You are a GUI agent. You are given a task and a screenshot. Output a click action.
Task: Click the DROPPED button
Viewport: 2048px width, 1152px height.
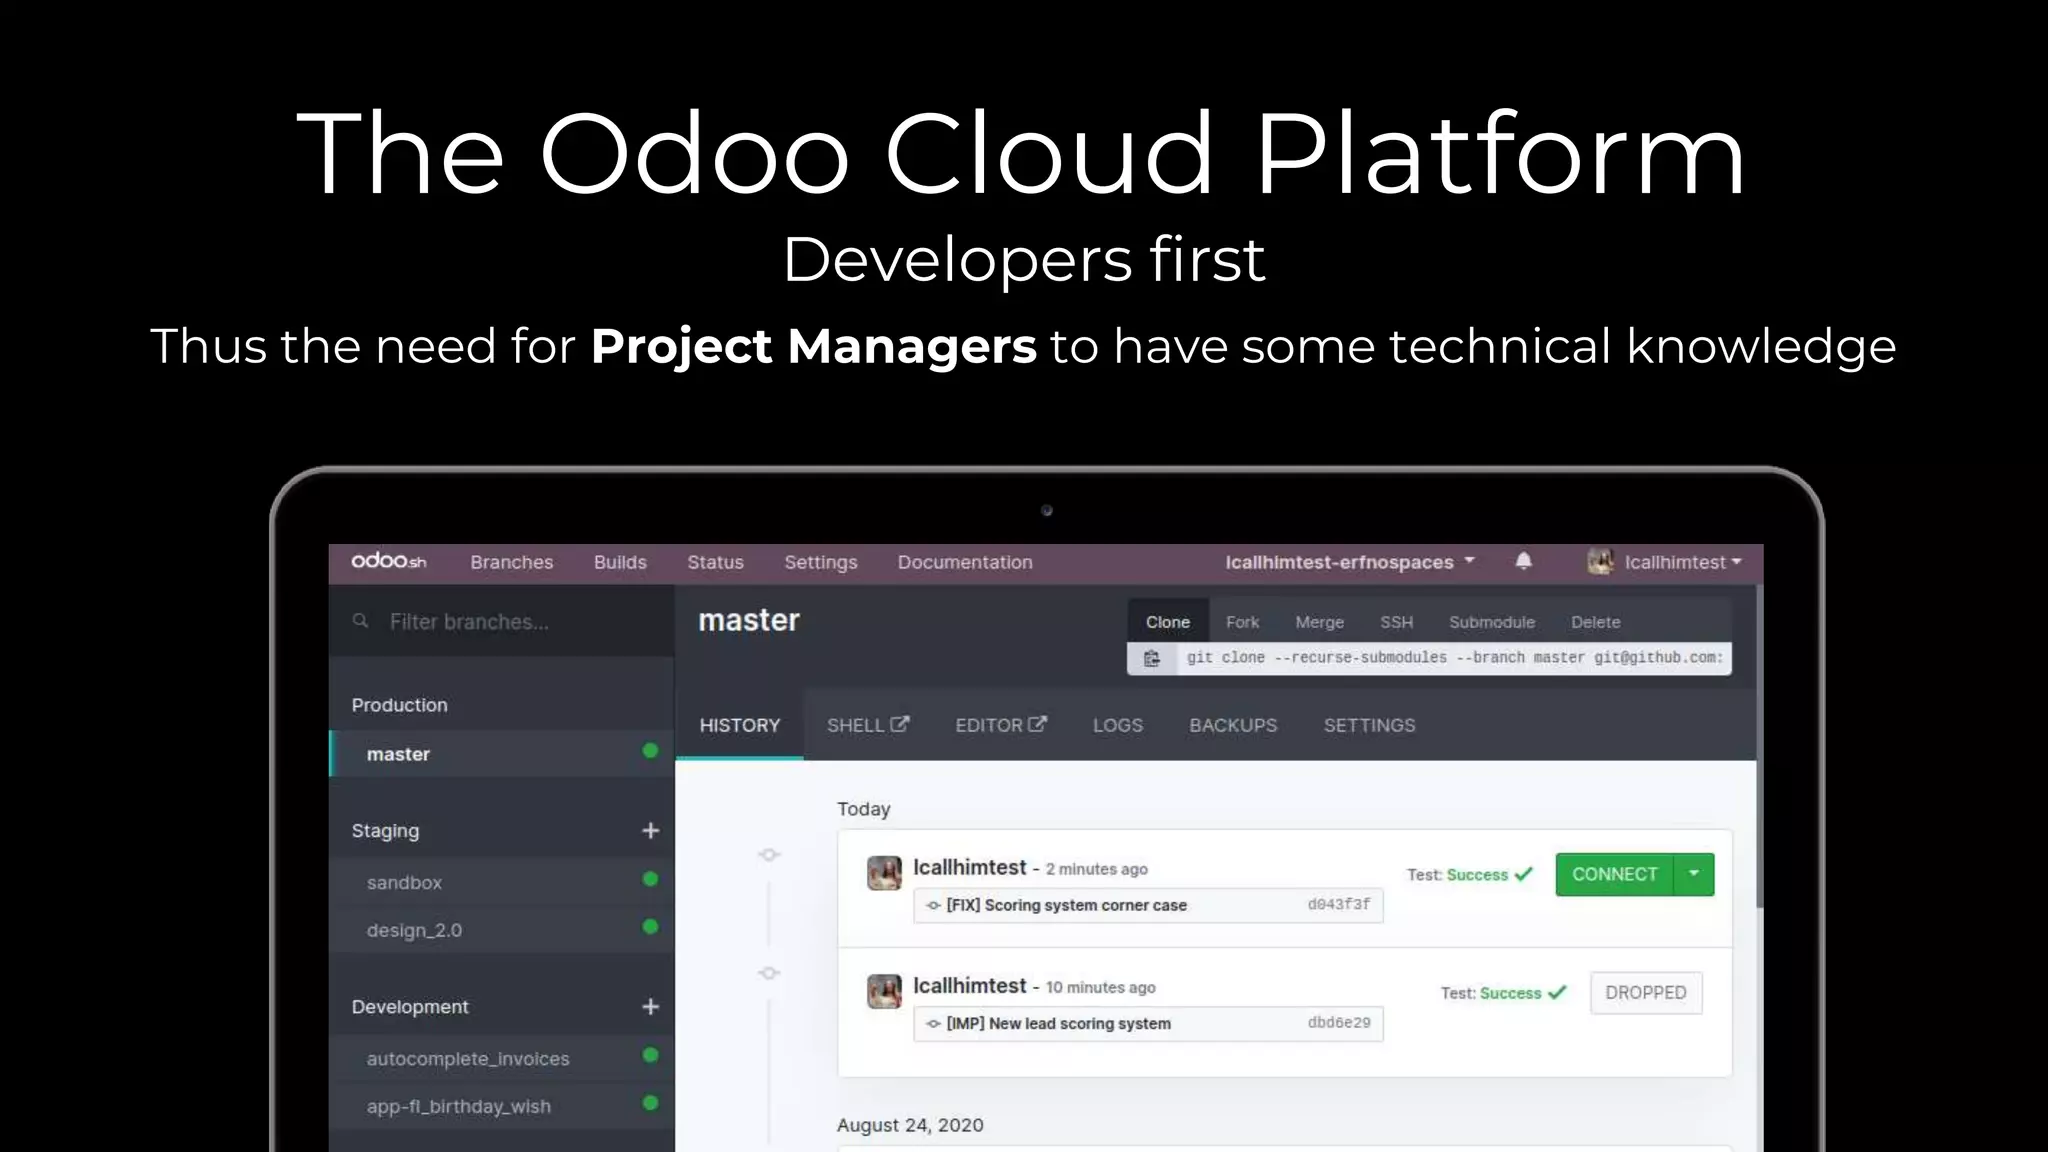pos(1646,992)
